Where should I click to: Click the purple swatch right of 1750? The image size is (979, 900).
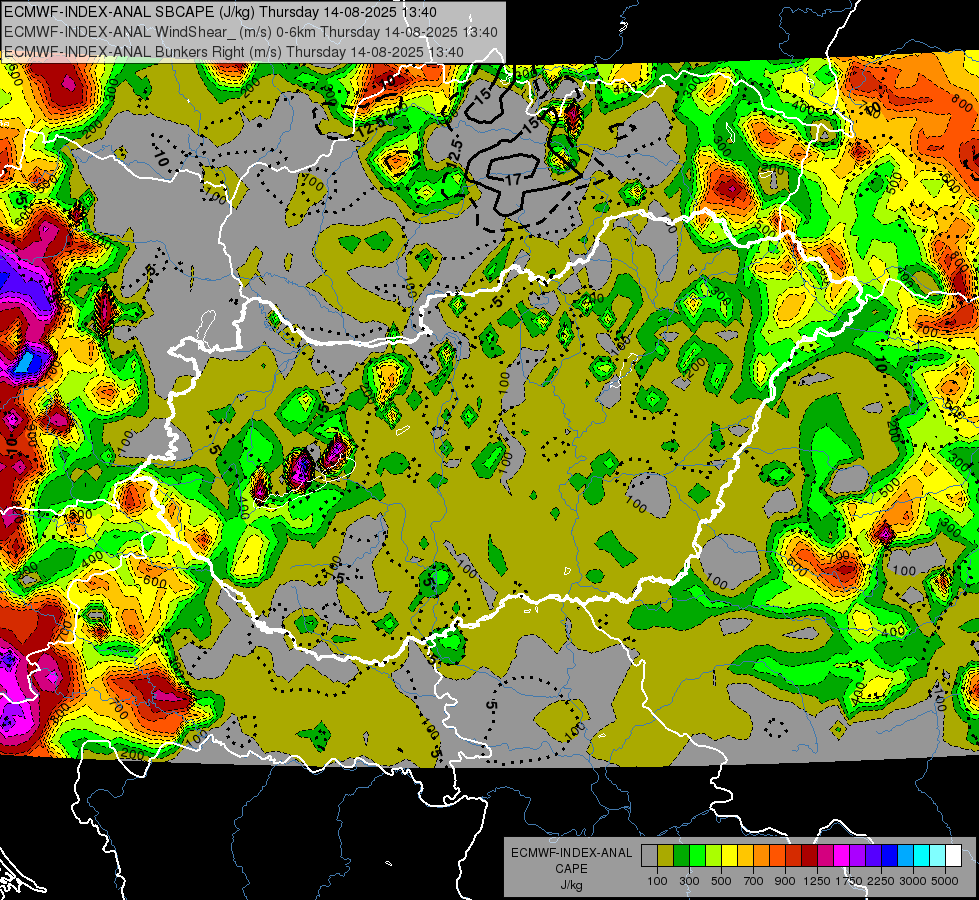[x=858, y=856]
